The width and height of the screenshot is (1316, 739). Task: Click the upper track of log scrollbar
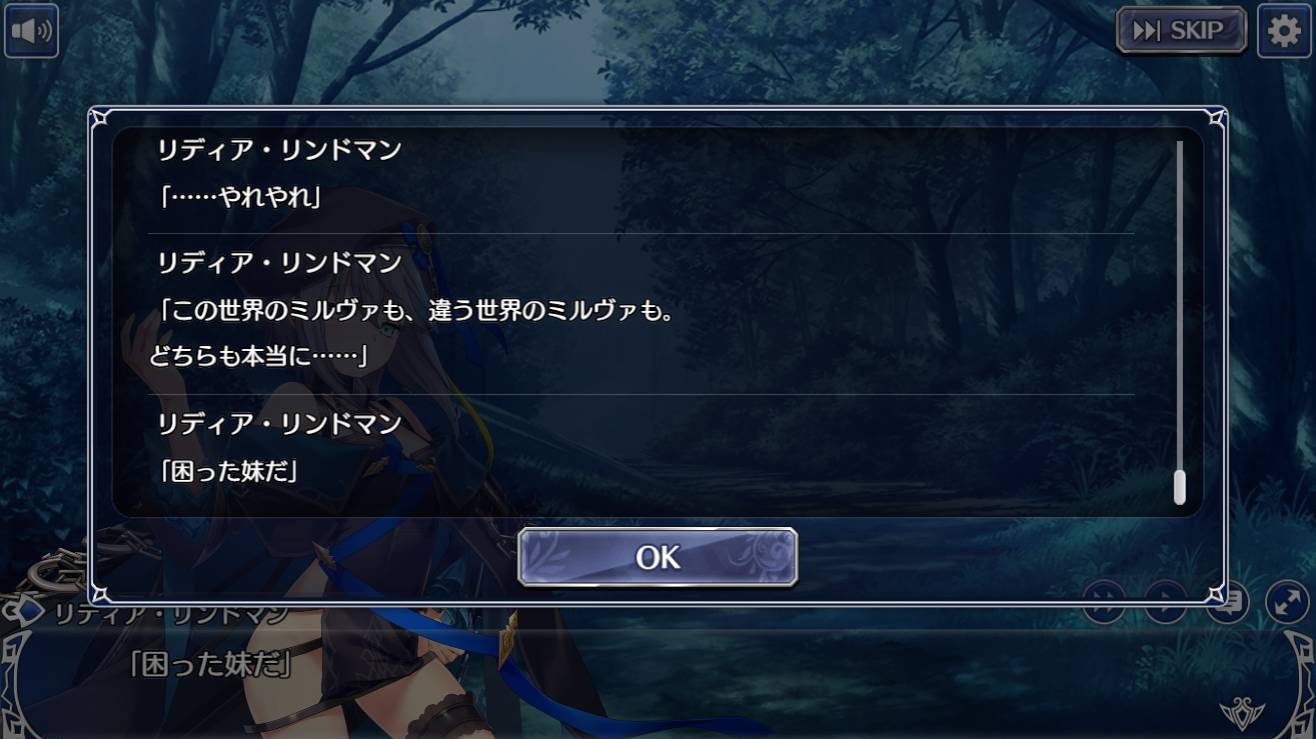click(1179, 300)
